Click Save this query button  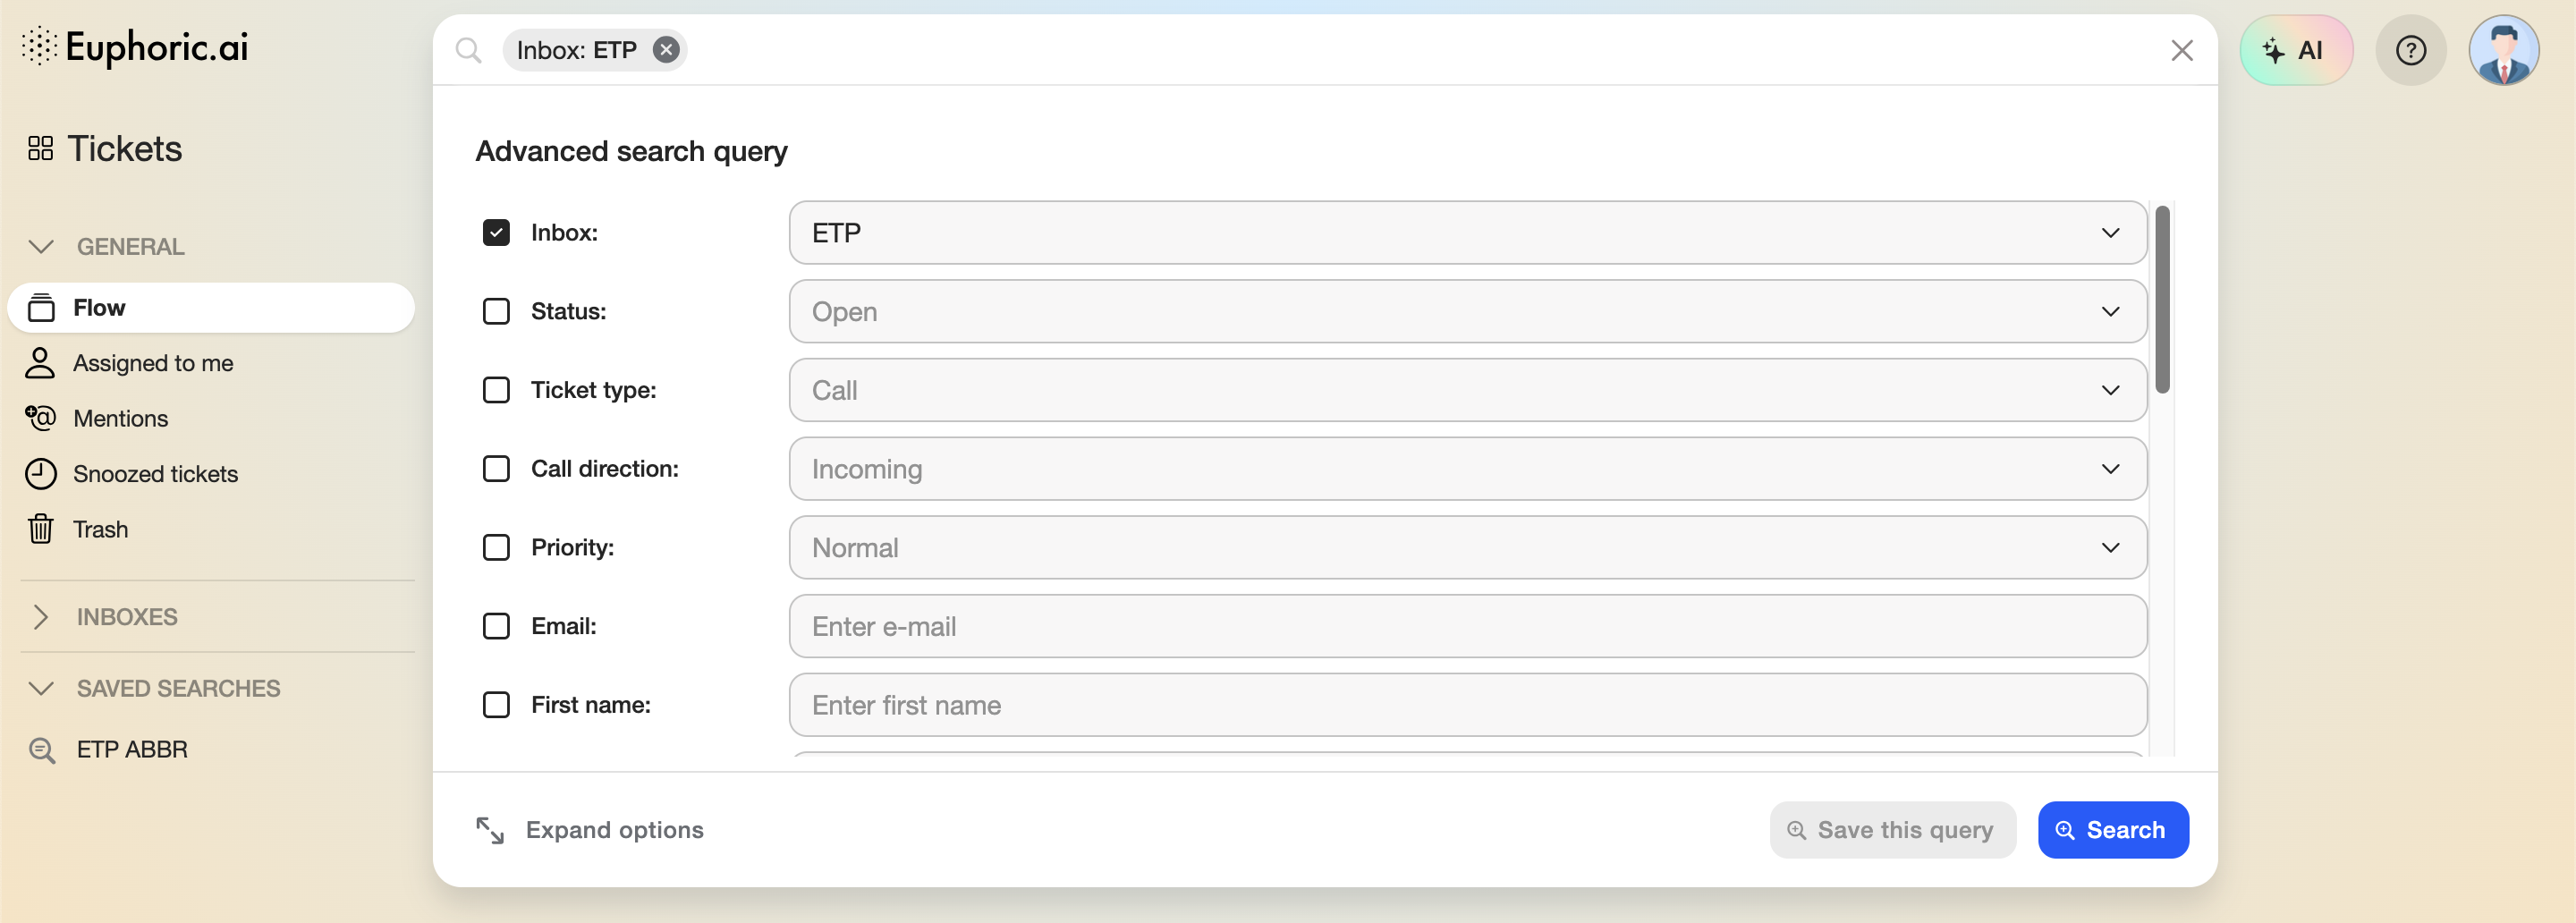coord(1892,830)
